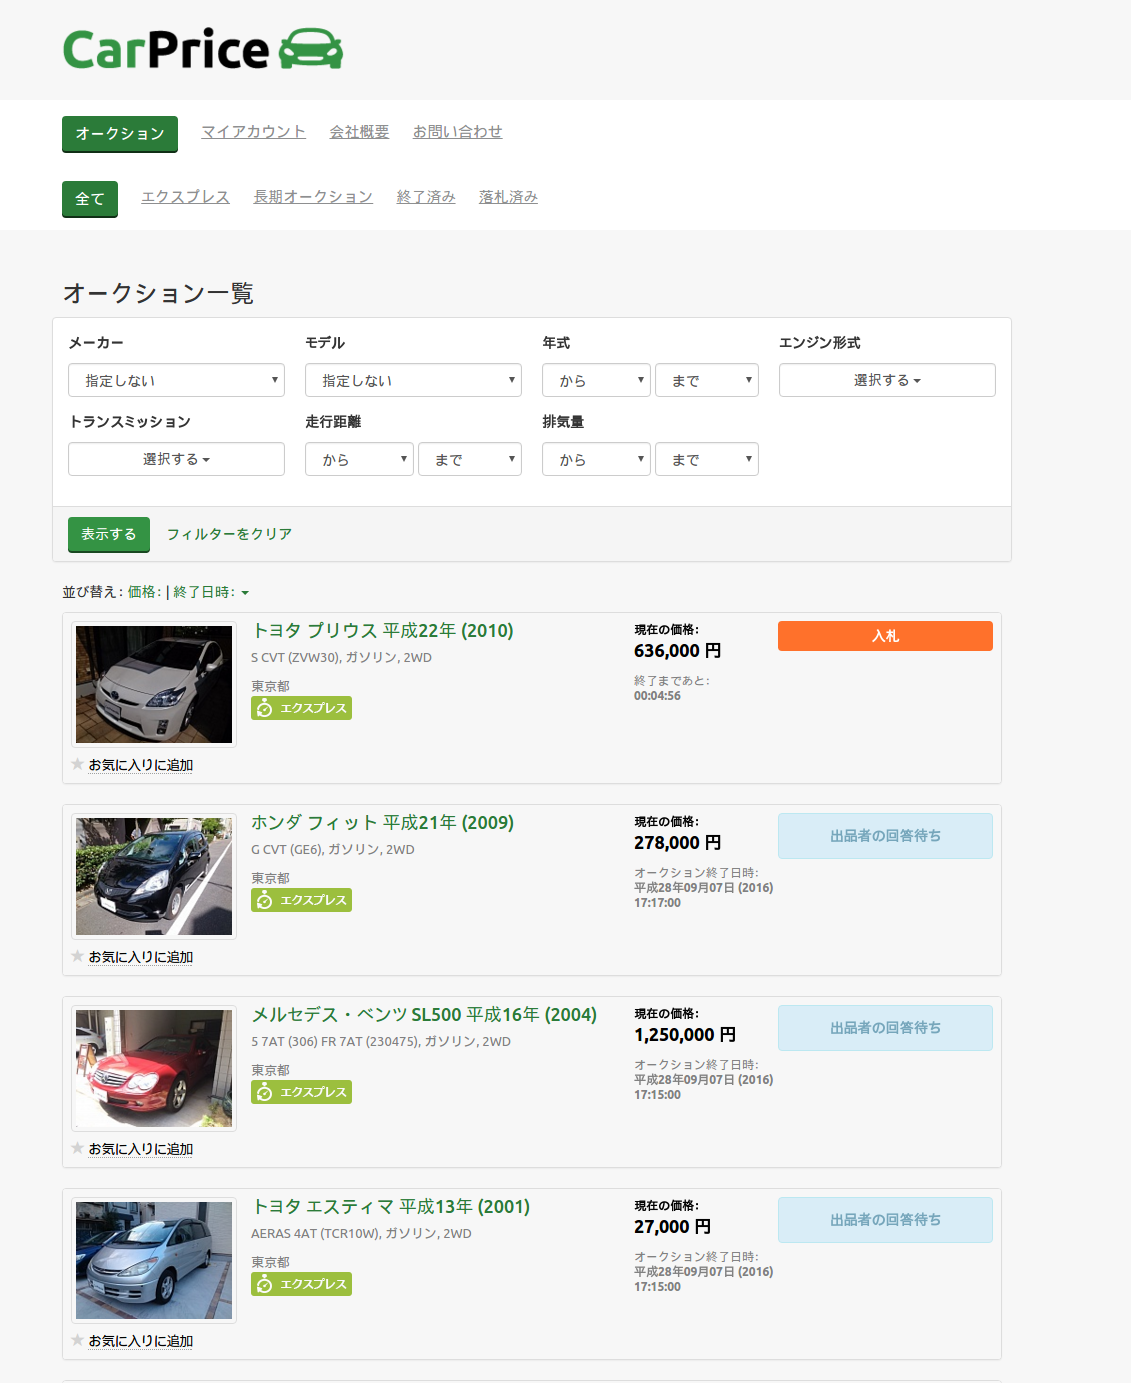Click the orange 入札 bid button
Viewport: 1131px width, 1383px height.
pyautogui.click(x=885, y=636)
